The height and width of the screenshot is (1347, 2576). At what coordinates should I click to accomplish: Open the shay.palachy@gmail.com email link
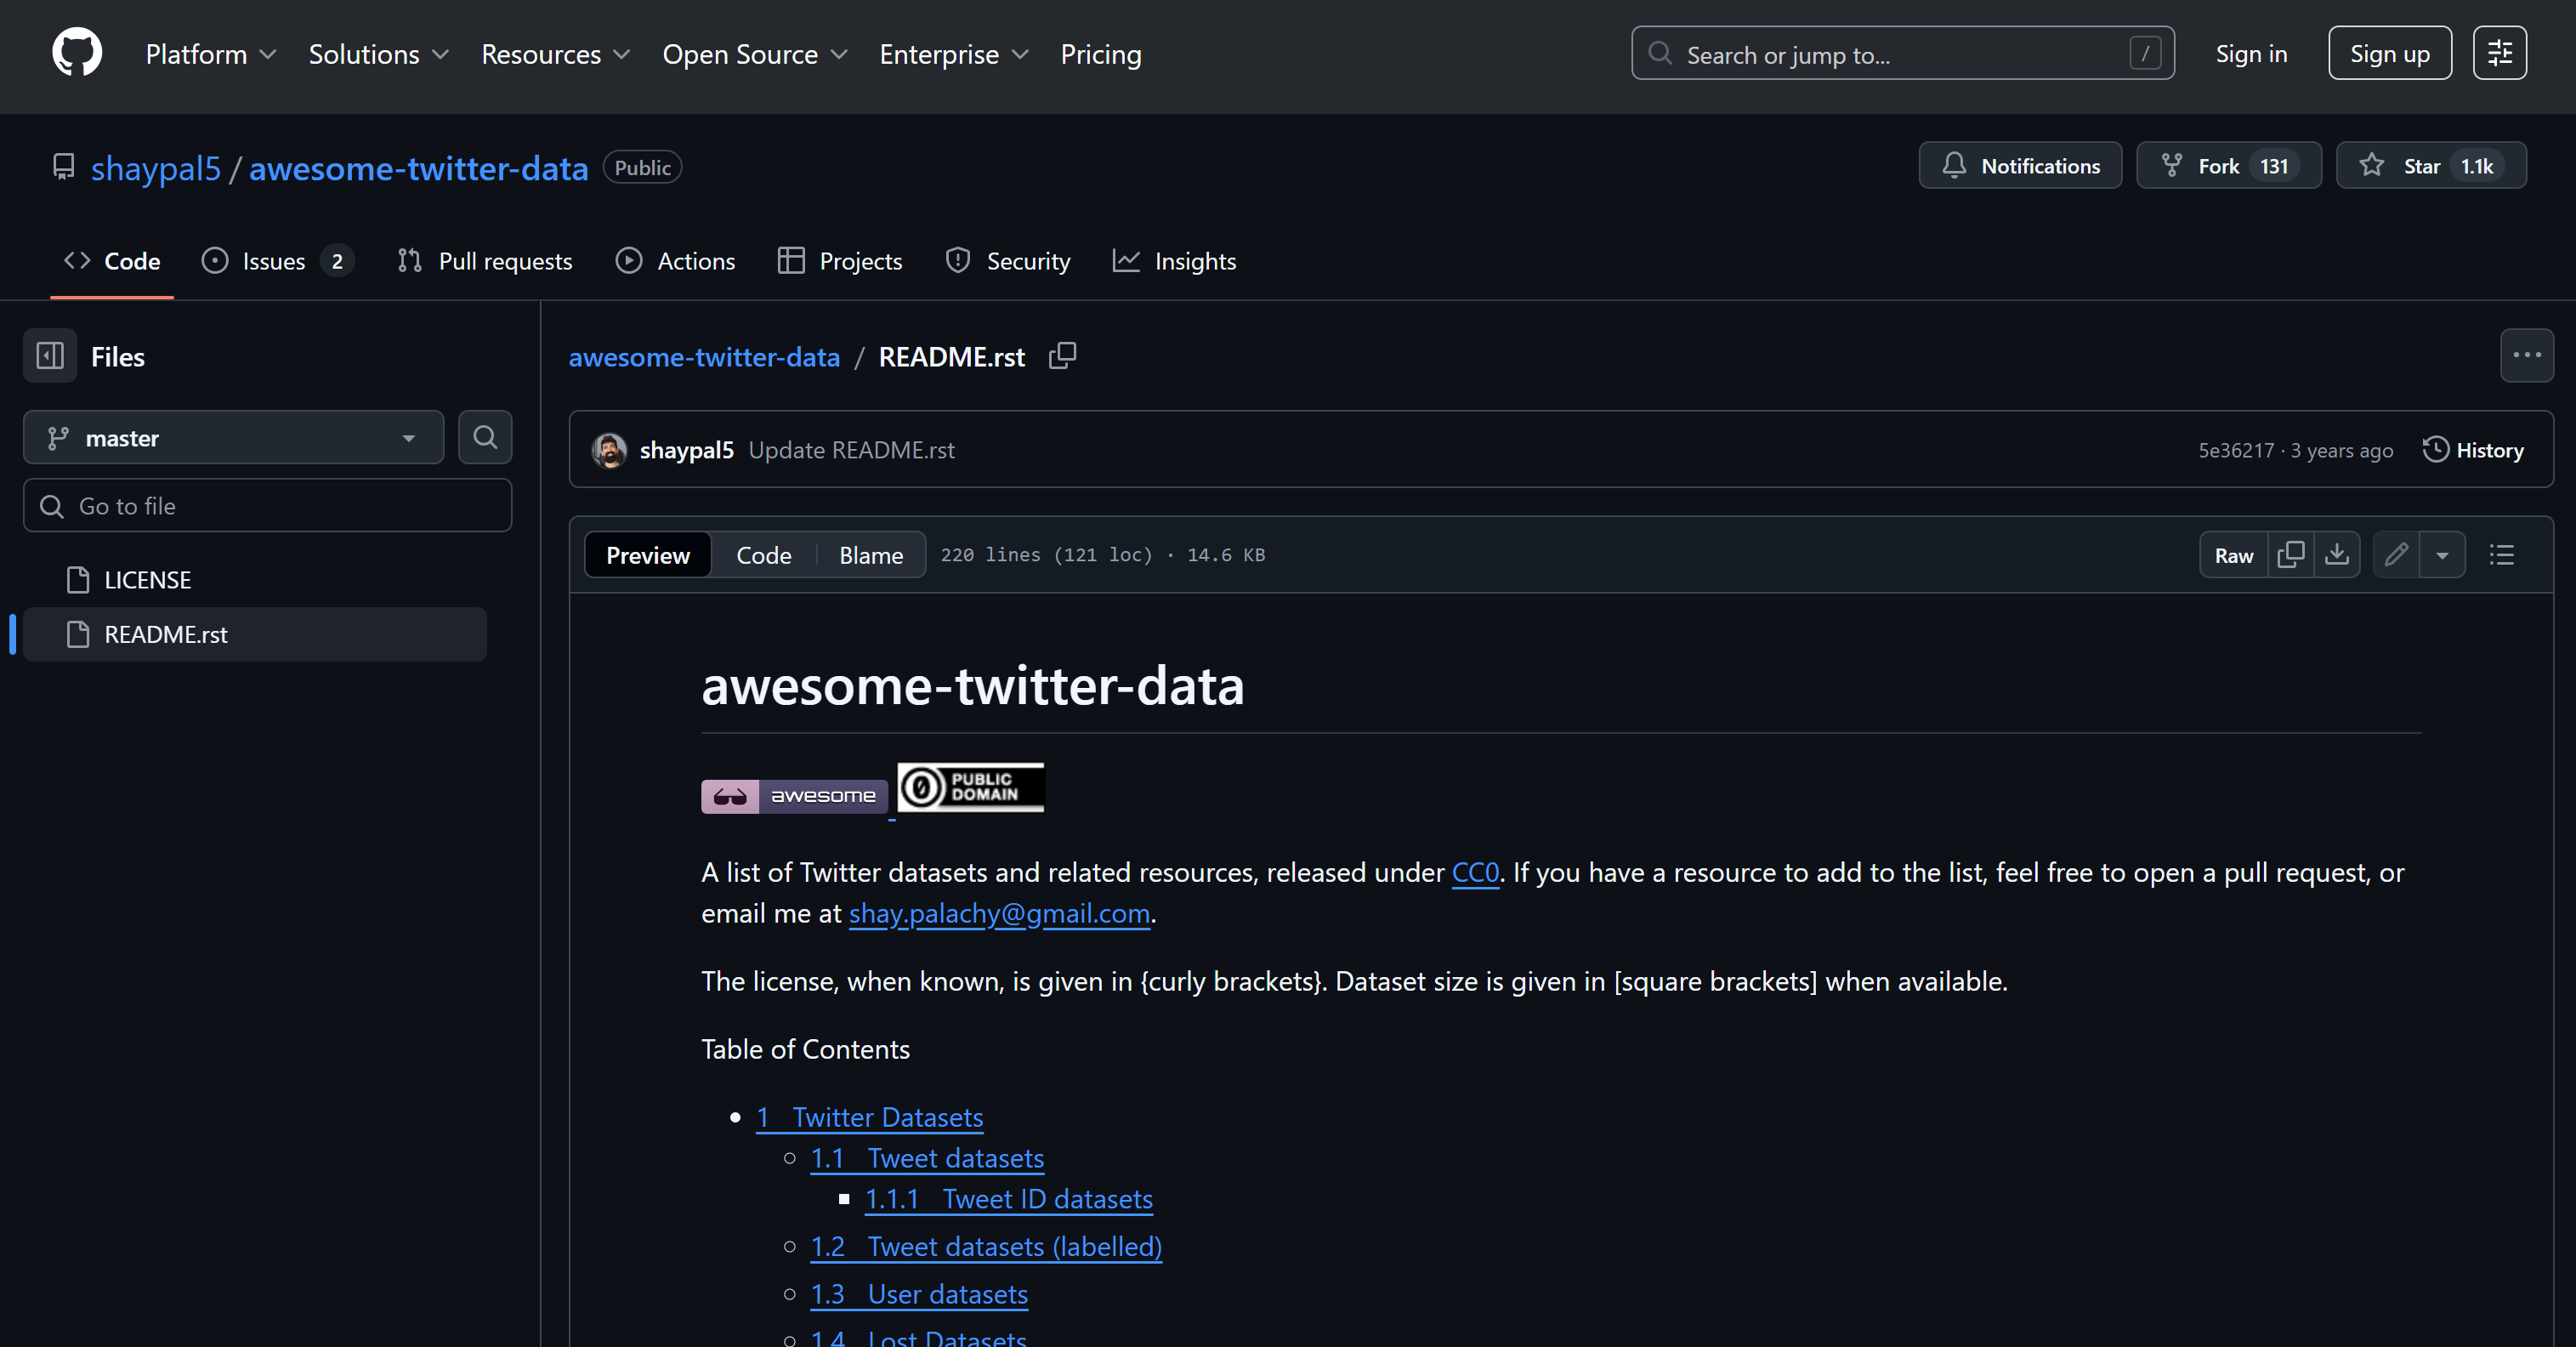tap(998, 913)
